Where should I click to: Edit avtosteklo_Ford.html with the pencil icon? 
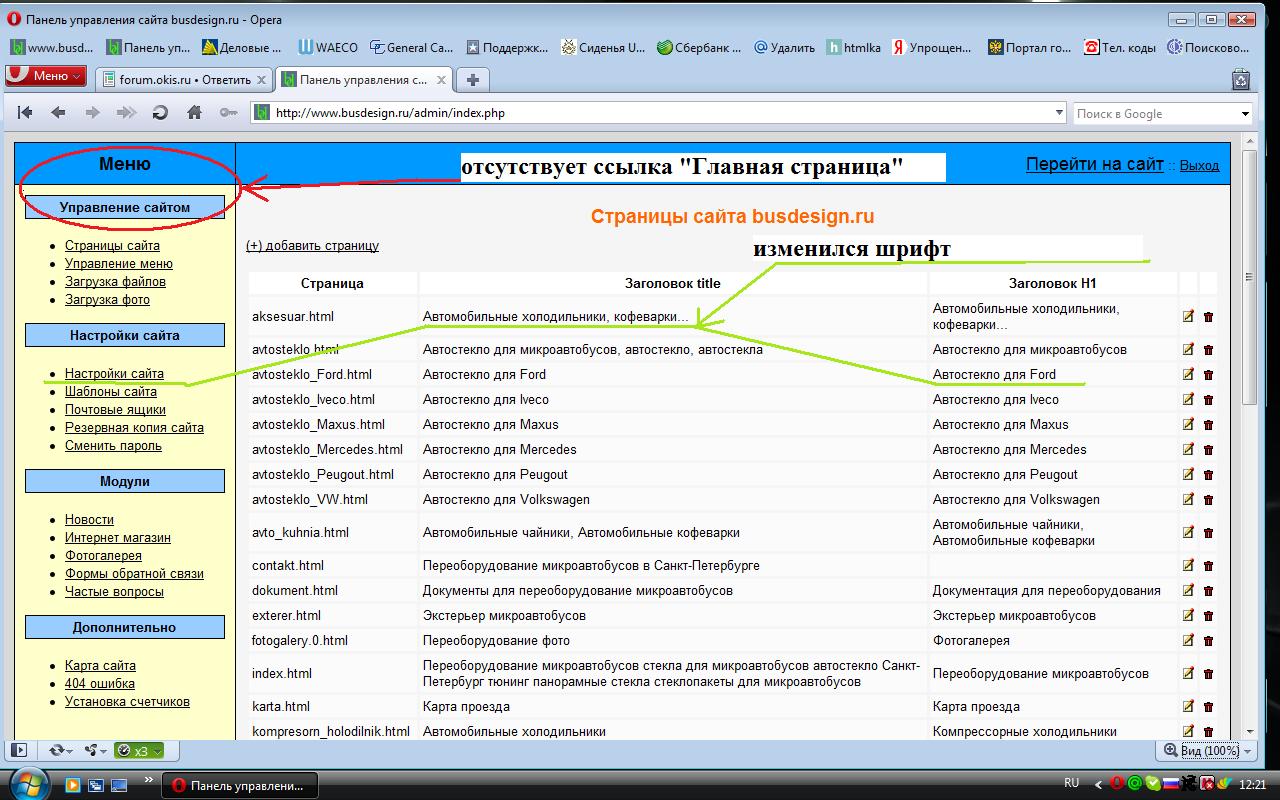(x=1188, y=375)
